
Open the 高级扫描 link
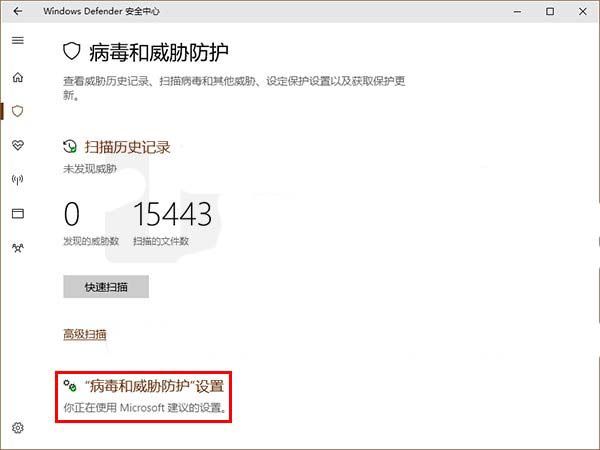[x=85, y=334]
